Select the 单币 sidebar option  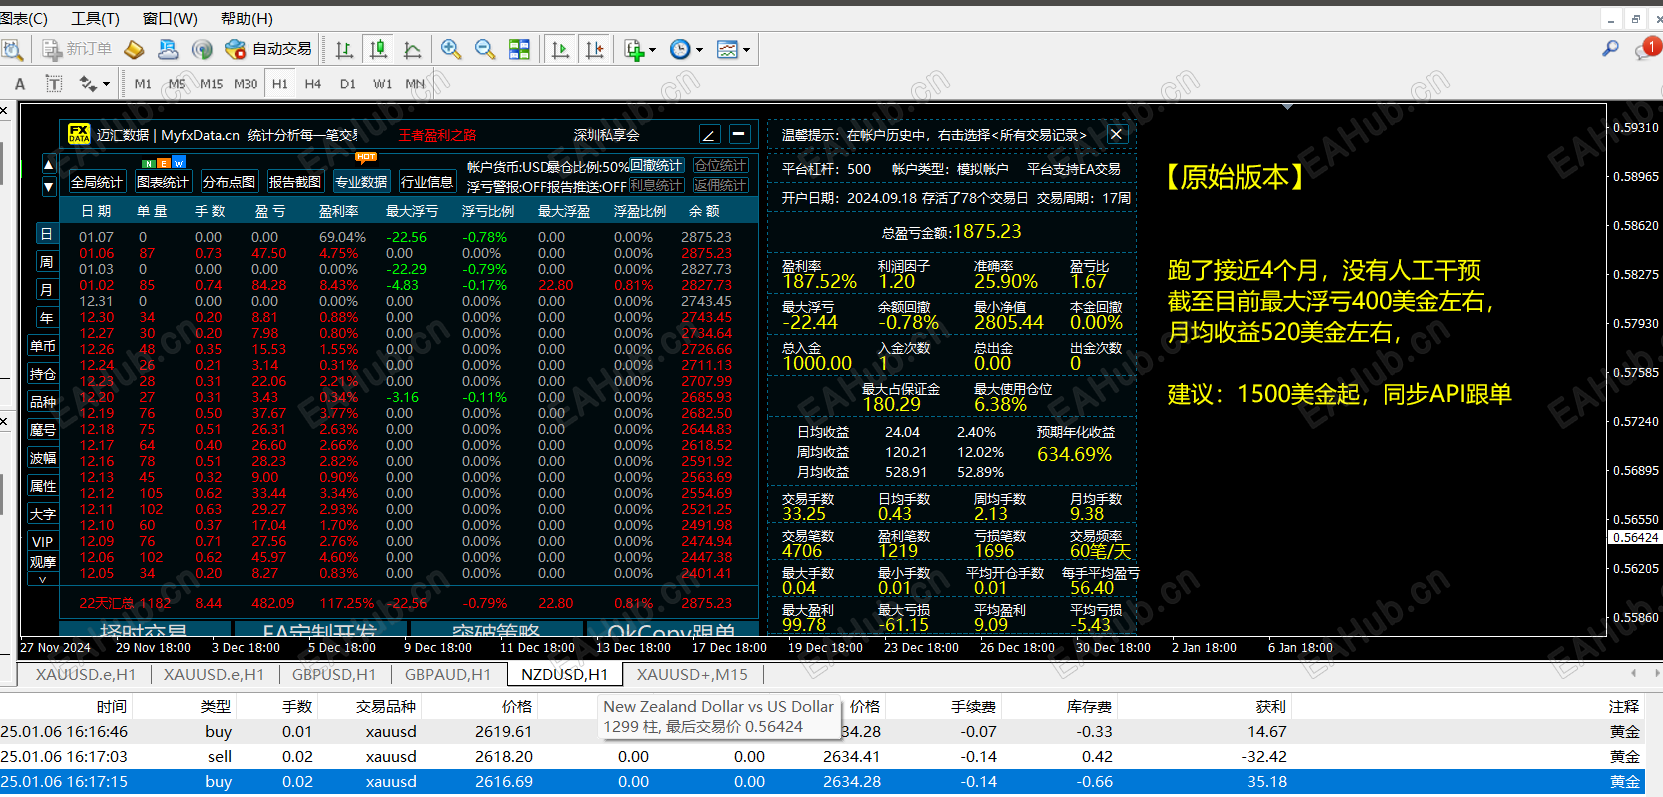pos(43,346)
